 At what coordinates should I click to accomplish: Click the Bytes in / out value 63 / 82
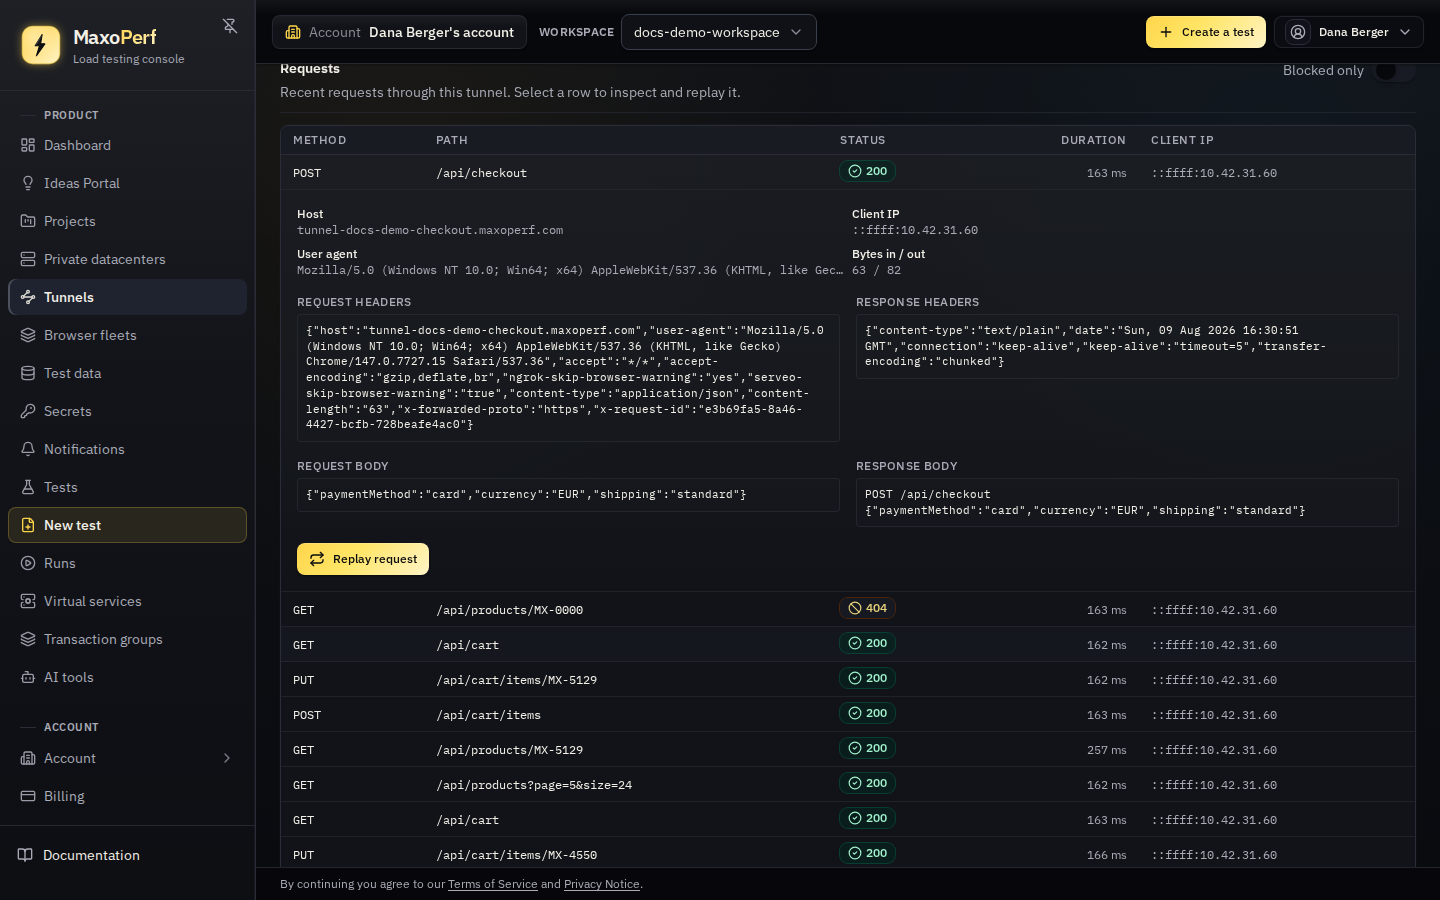click(x=876, y=270)
